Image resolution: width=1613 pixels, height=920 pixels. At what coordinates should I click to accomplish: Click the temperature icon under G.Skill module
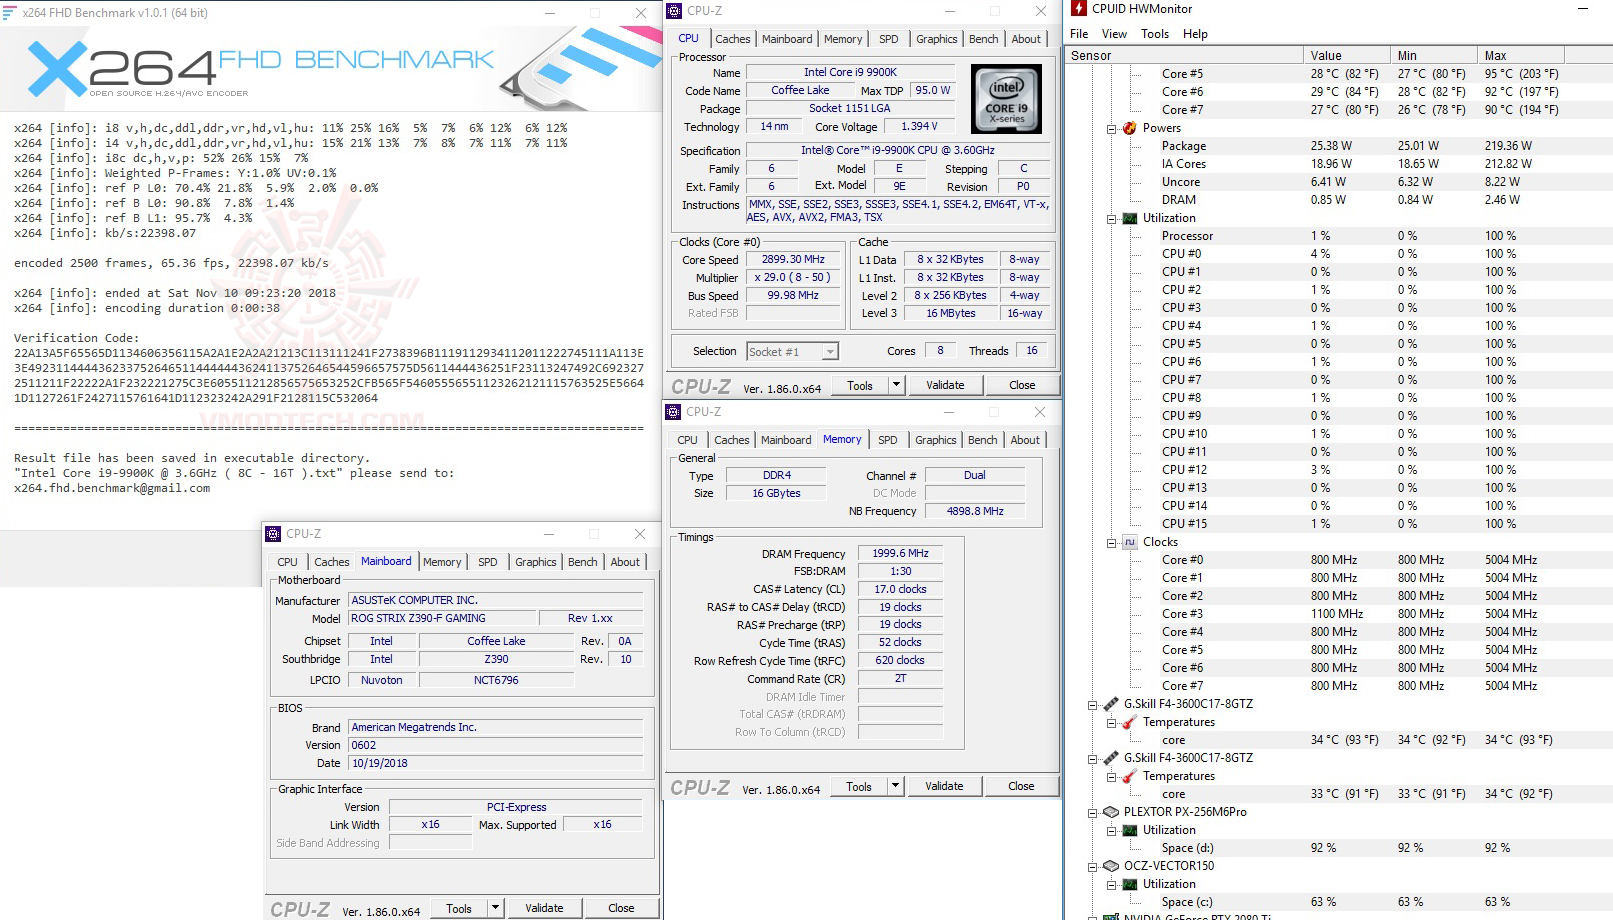point(1128,721)
